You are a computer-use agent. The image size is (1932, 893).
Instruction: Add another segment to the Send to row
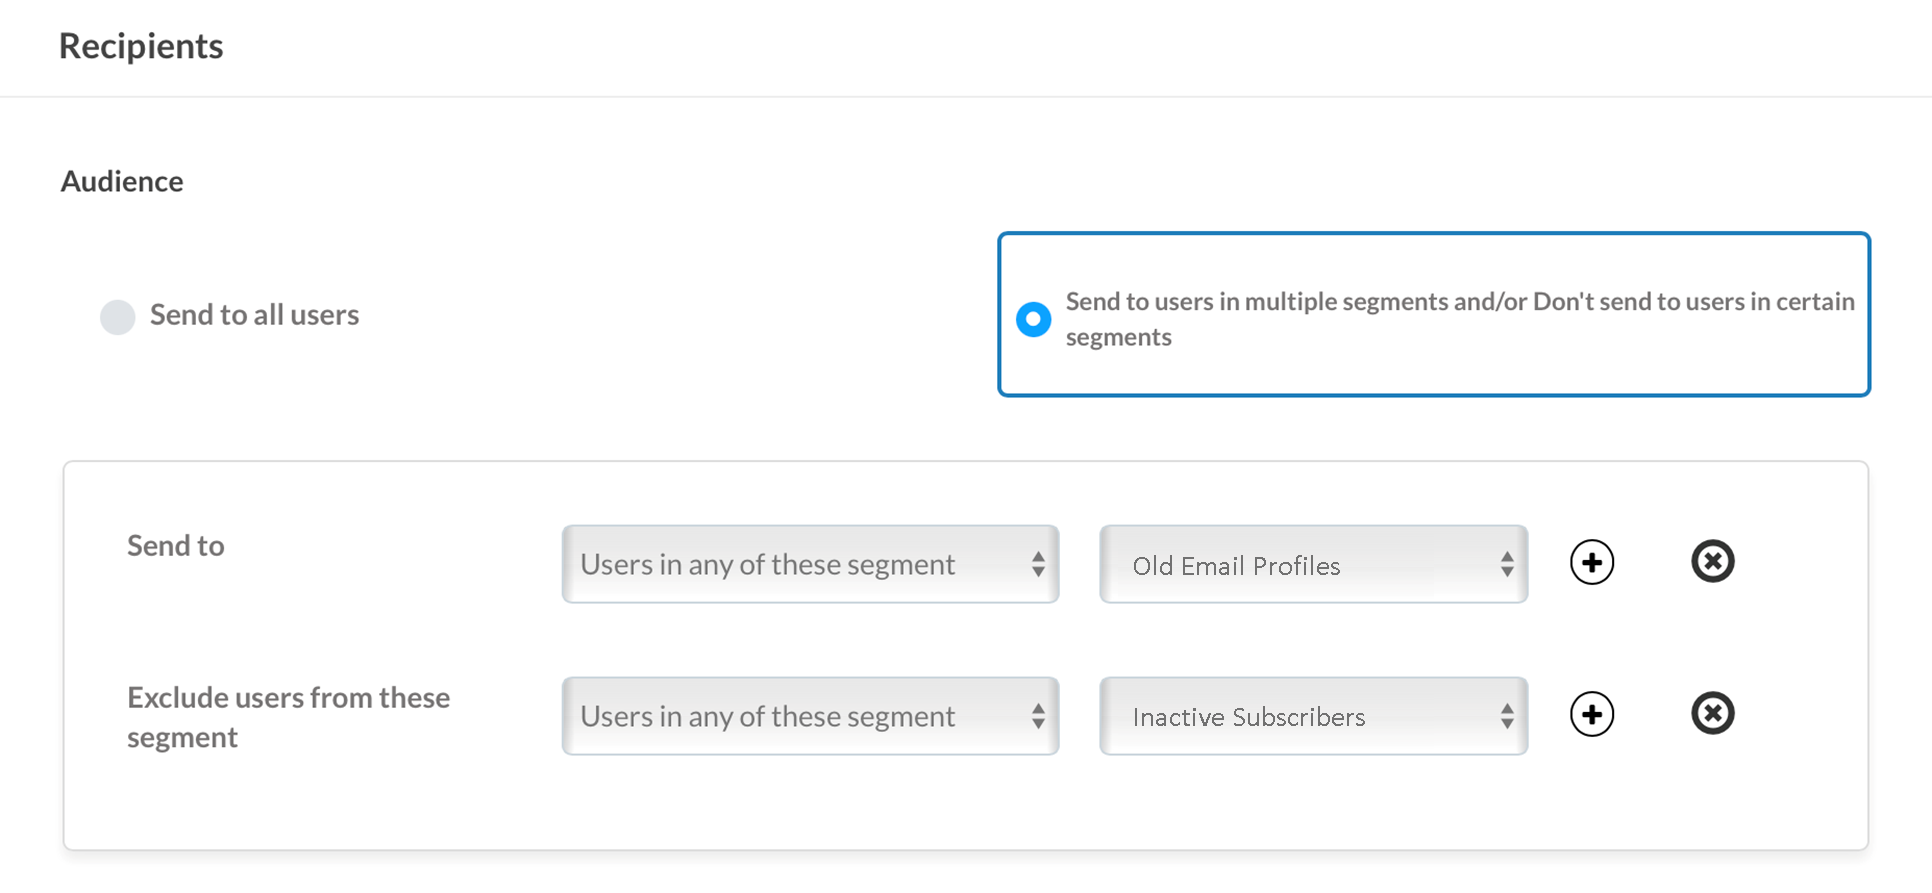point(1592,562)
